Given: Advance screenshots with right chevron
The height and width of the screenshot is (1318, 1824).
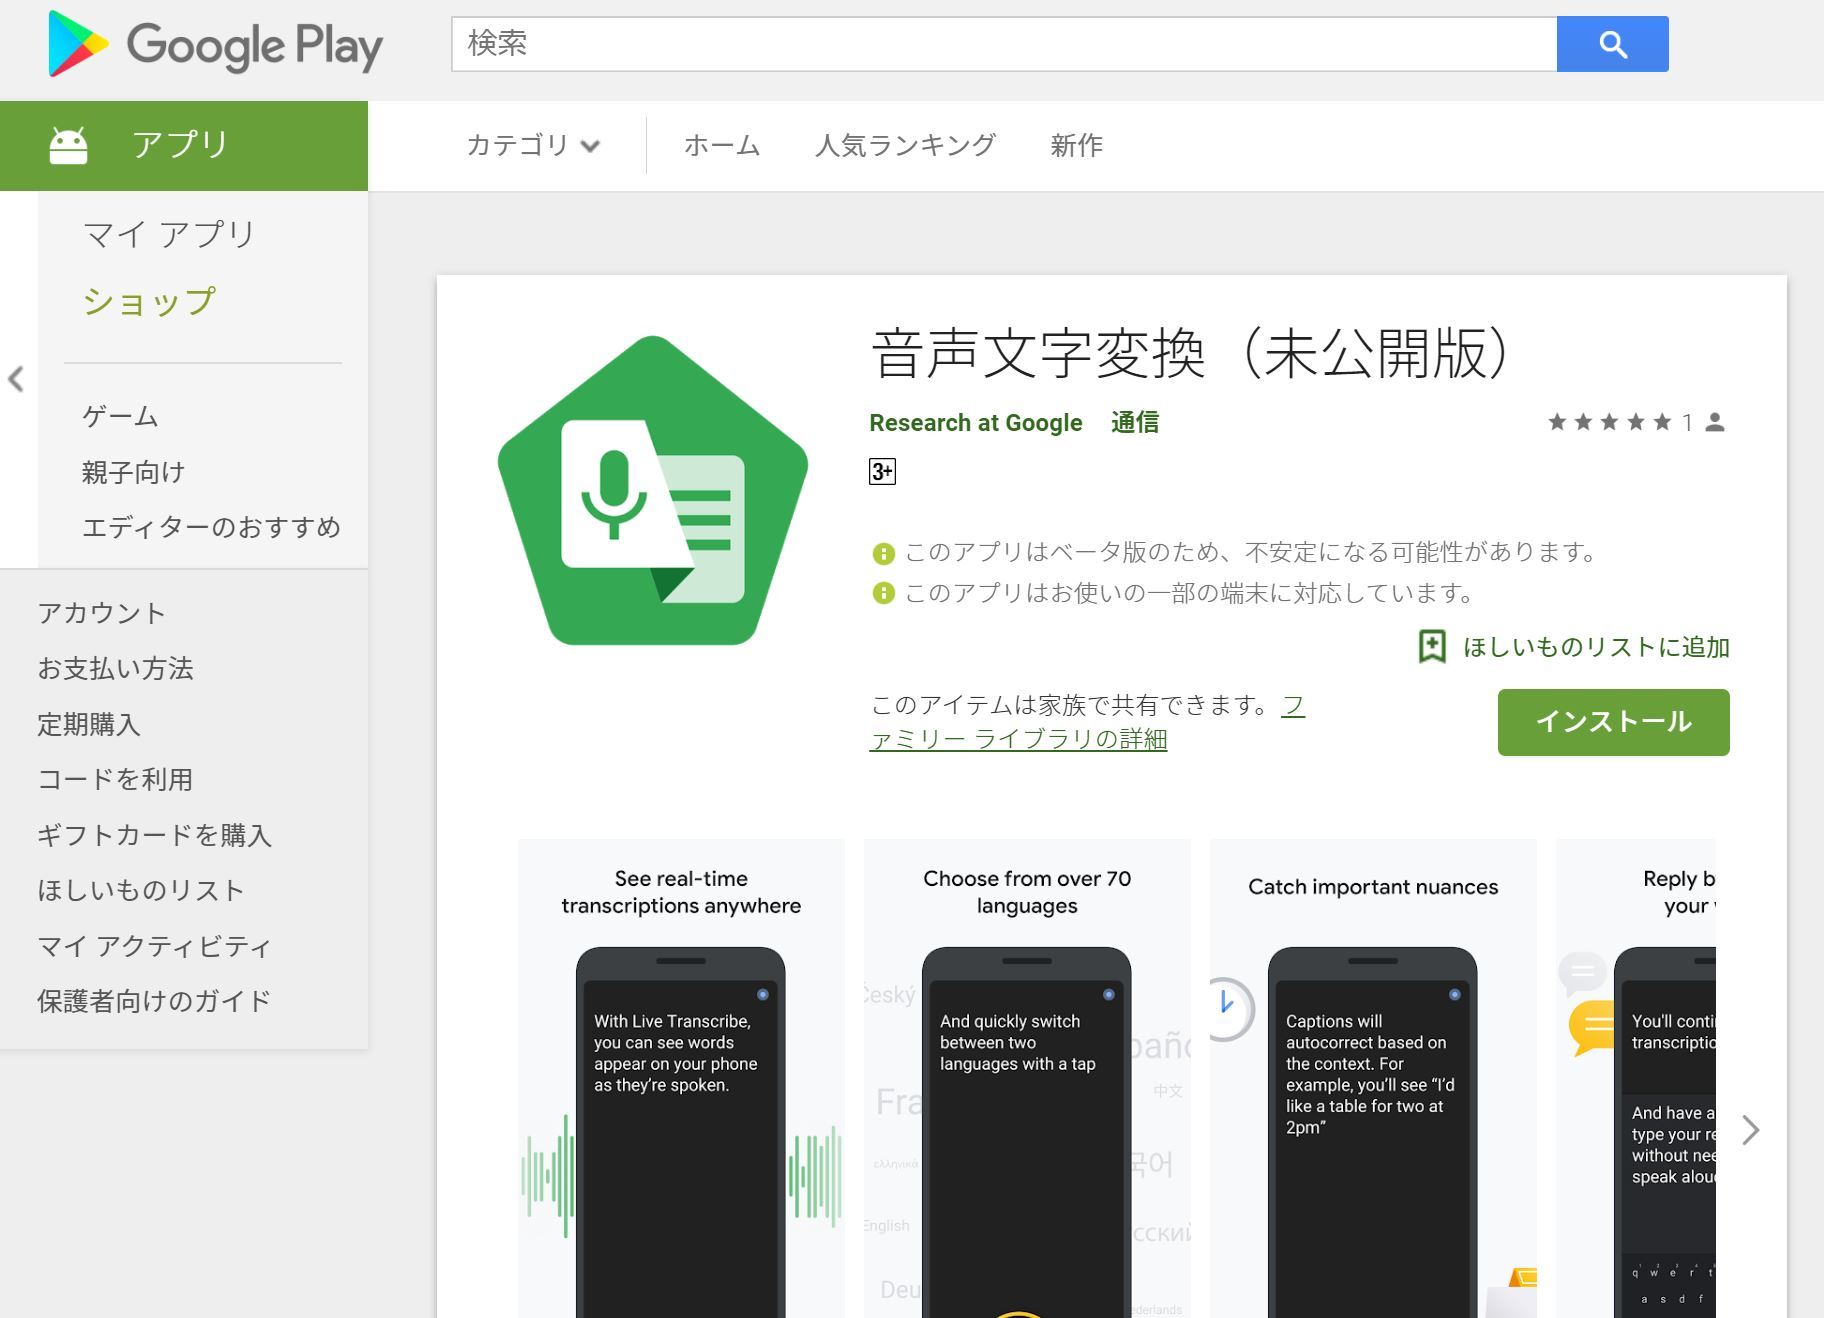Looking at the screenshot, I should (1750, 1130).
